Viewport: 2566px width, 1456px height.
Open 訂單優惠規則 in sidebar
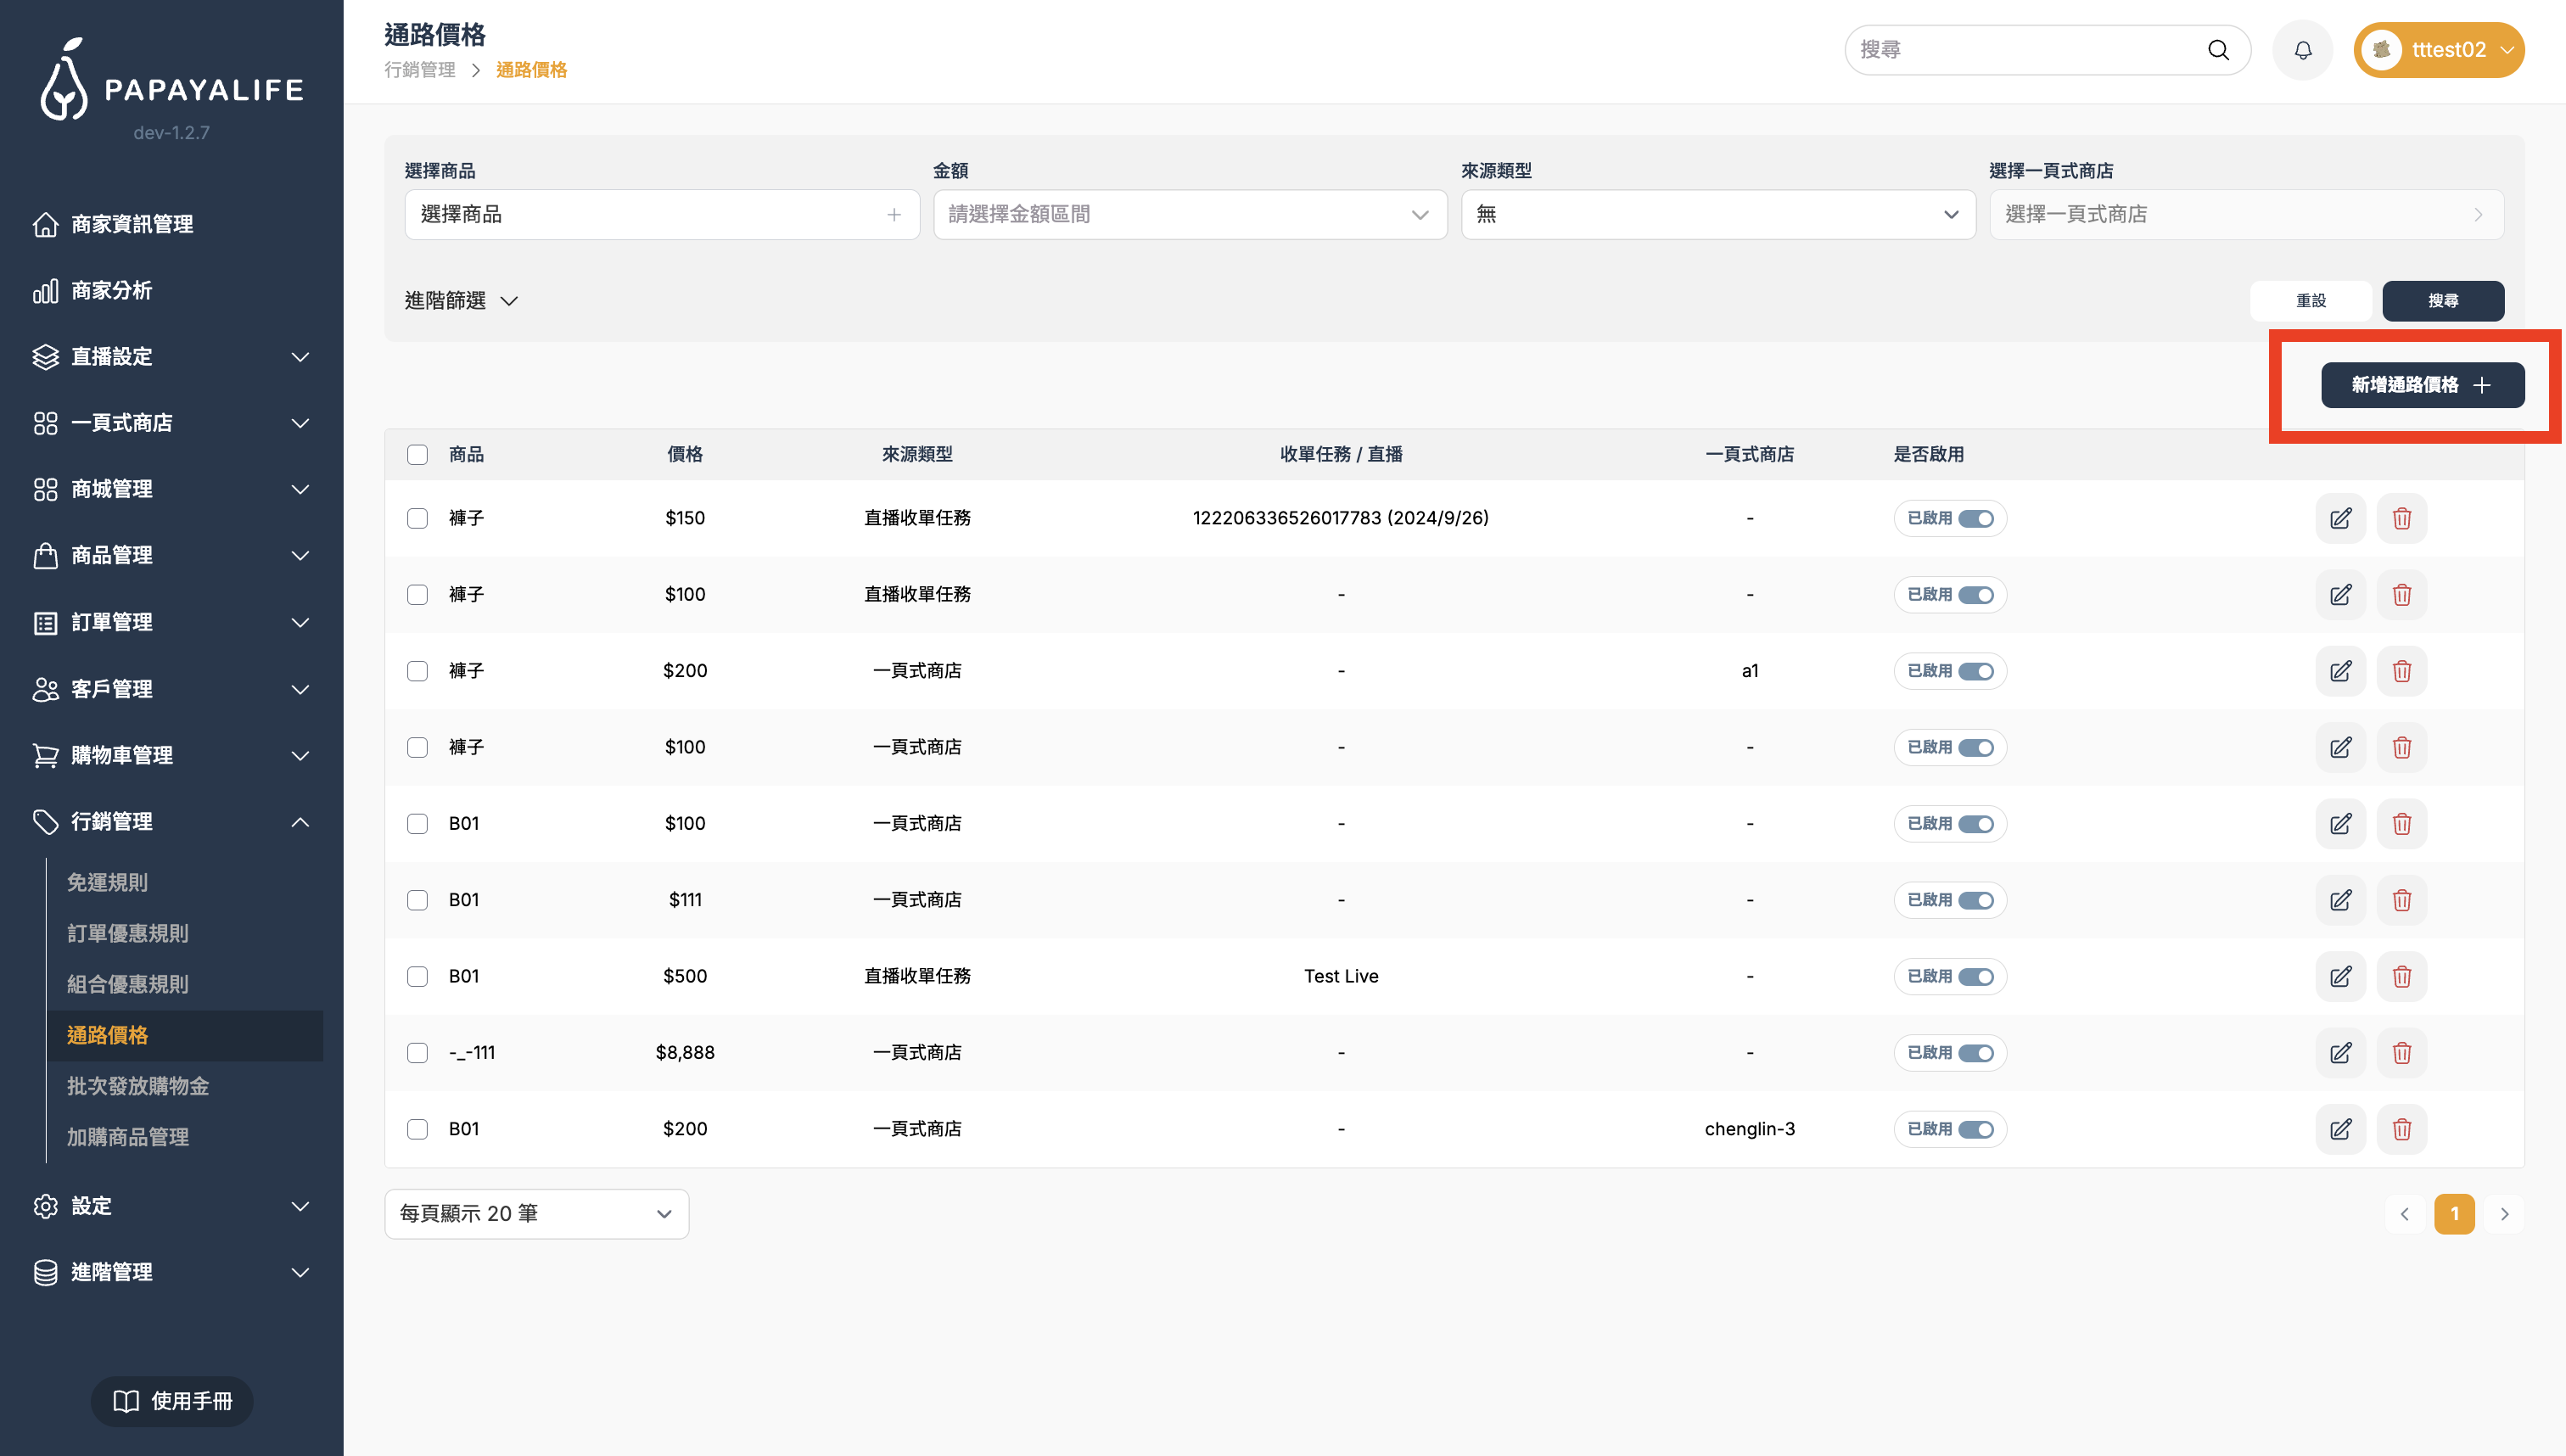(128, 933)
